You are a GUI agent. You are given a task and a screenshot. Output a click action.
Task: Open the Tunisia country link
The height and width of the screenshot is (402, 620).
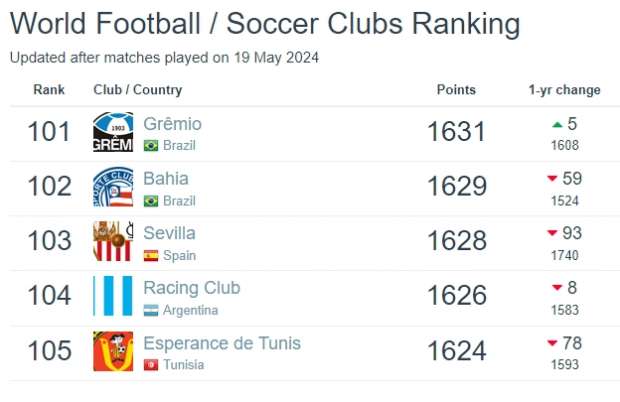tap(183, 364)
